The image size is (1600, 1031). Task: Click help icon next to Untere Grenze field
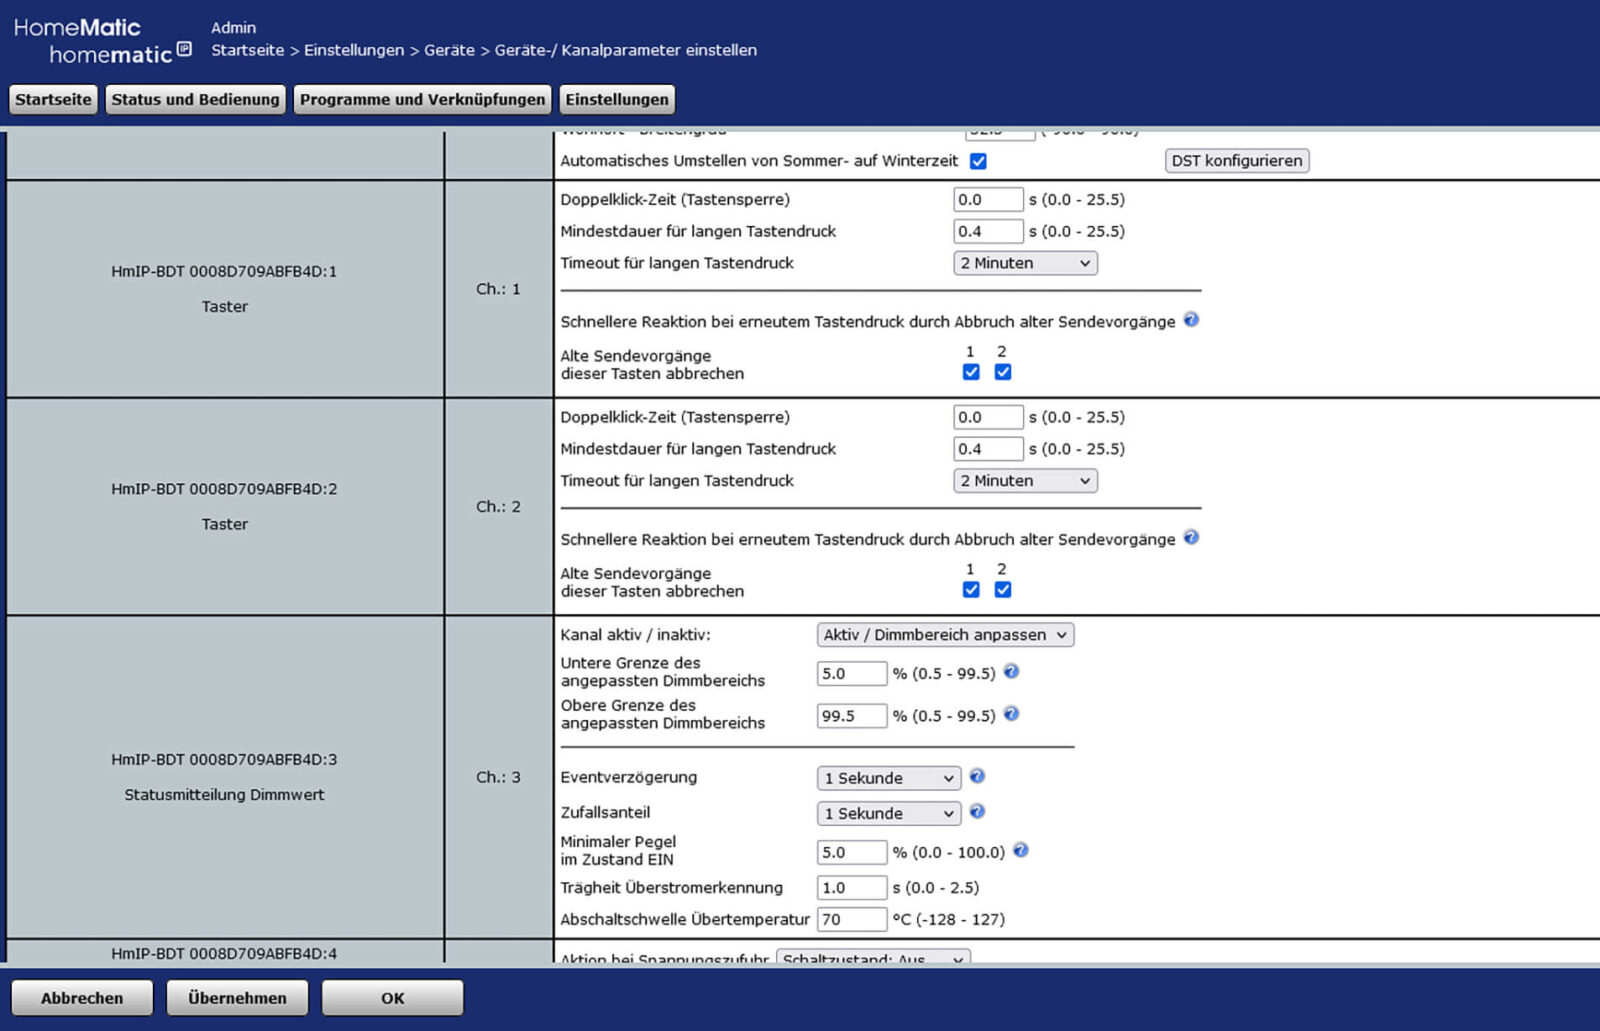1011,672
